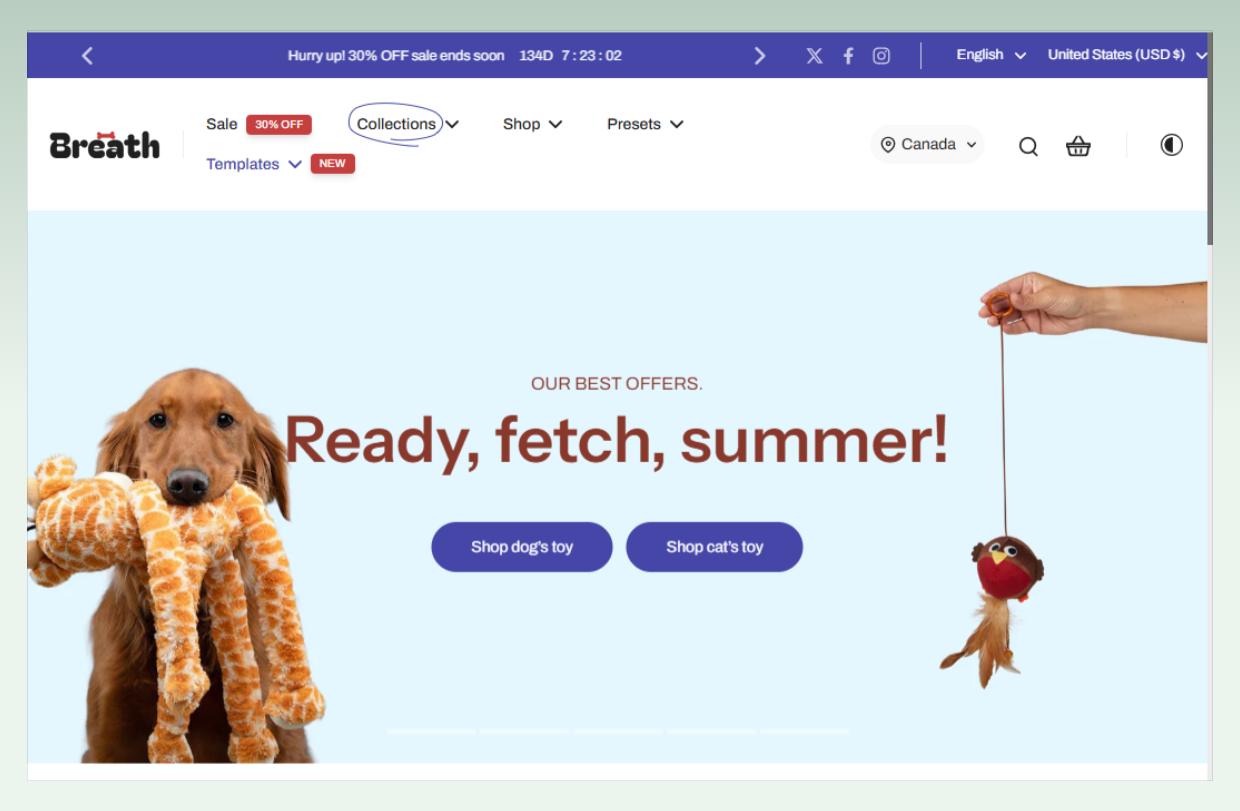Click the search magnifier icon

pyautogui.click(x=1028, y=147)
